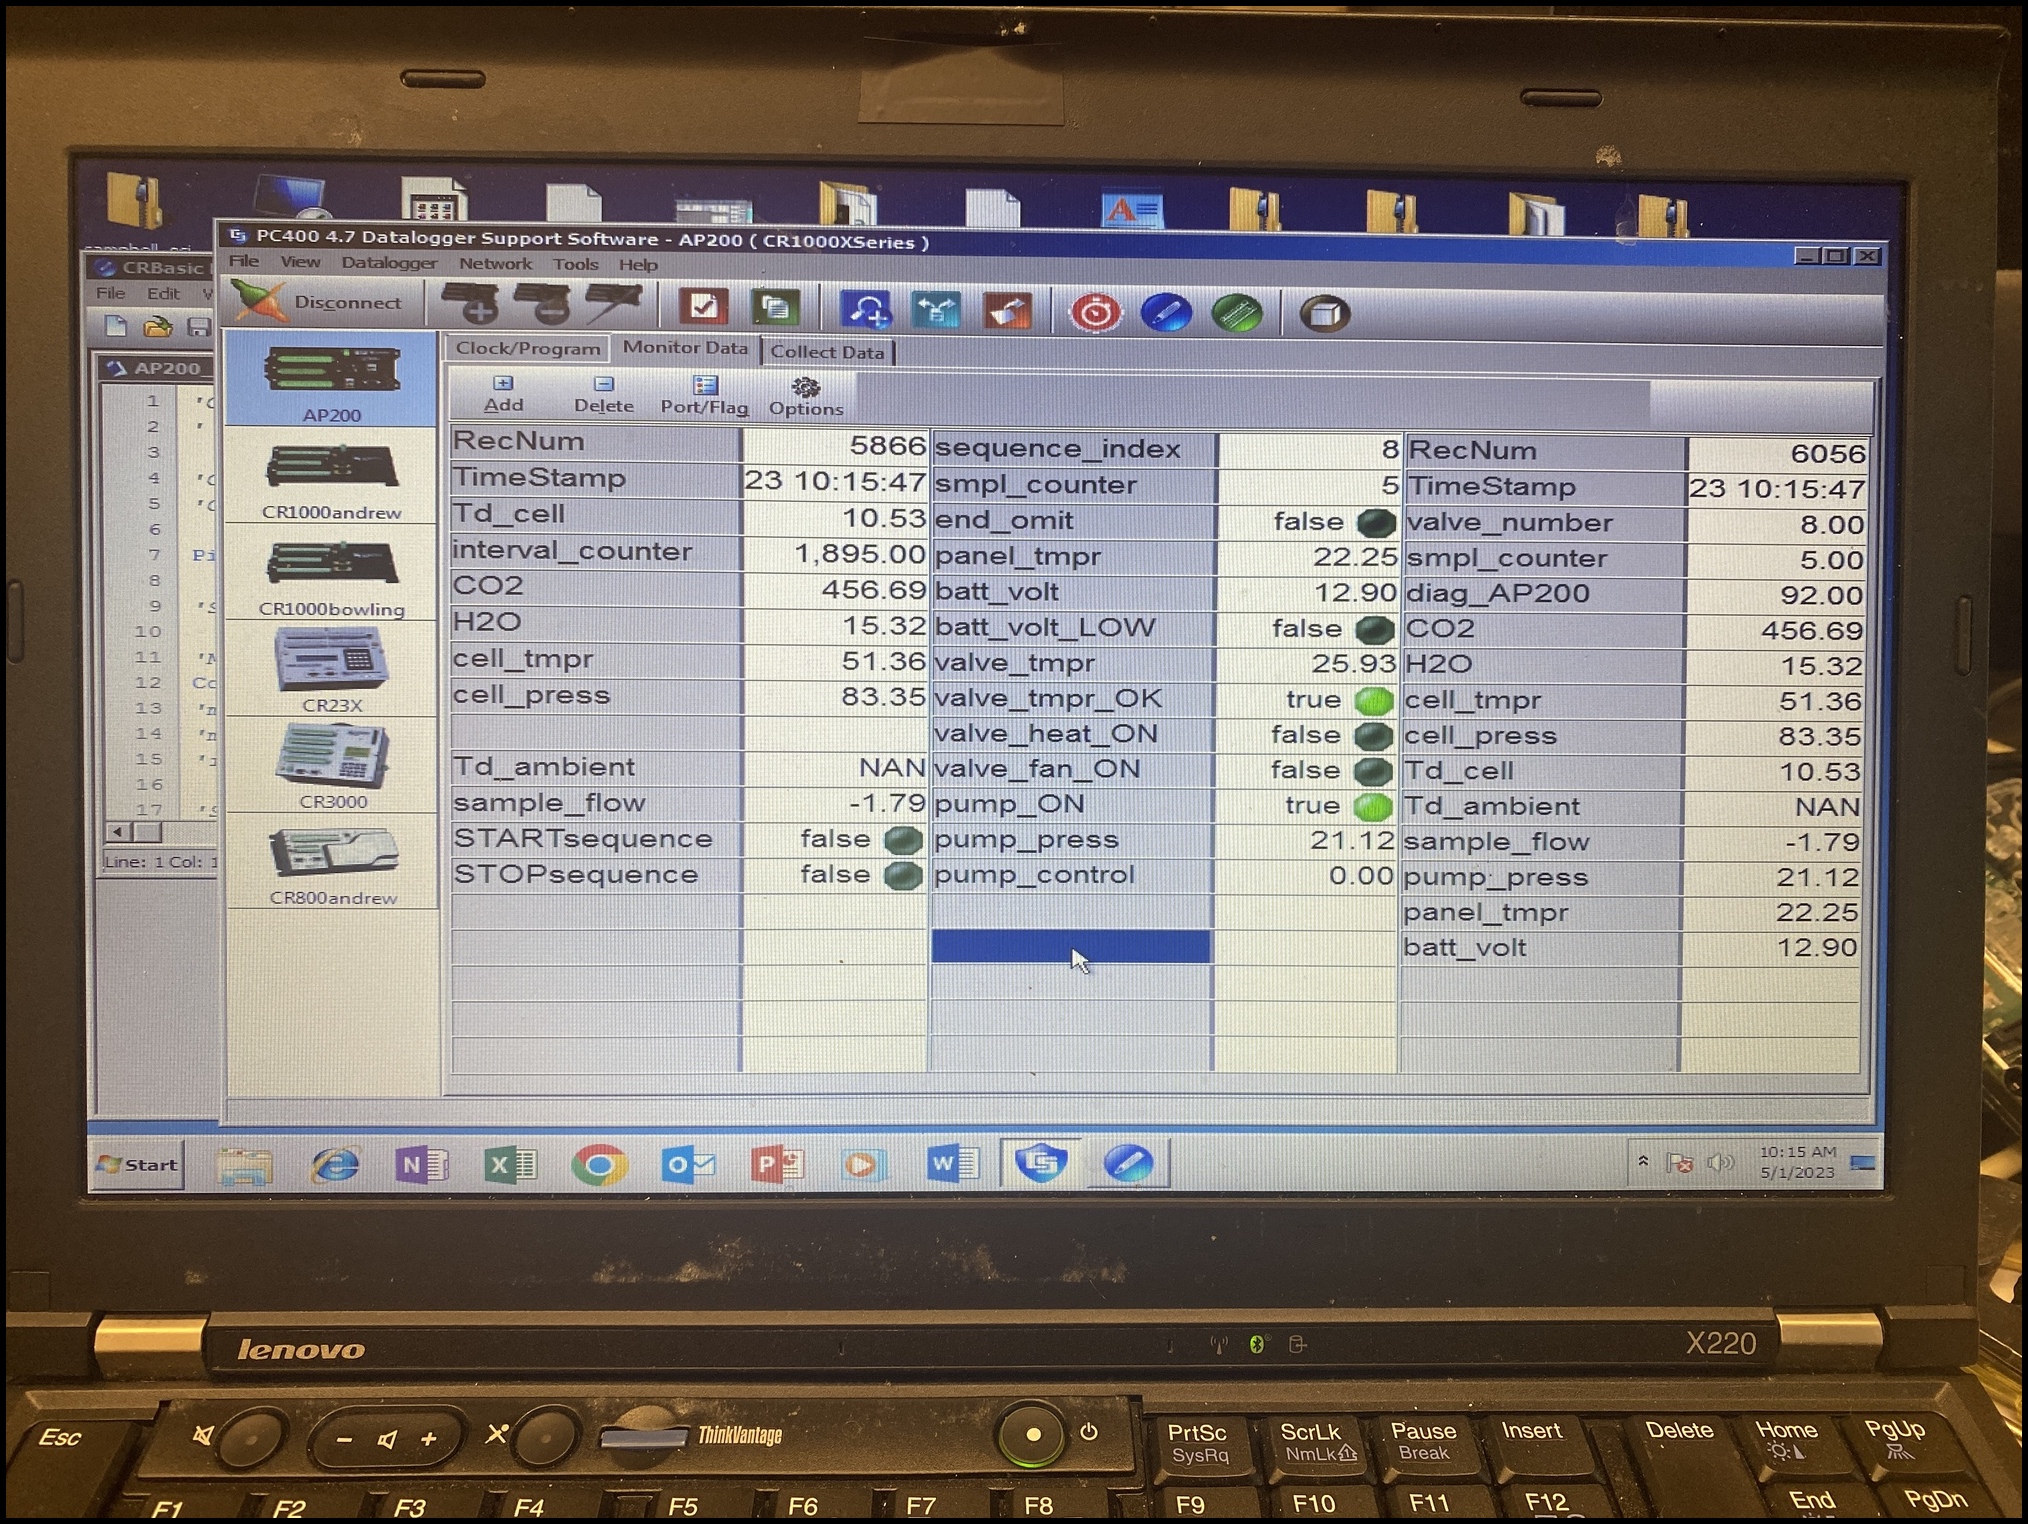Open the Options gear button

pyautogui.click(x=806, y=398)
